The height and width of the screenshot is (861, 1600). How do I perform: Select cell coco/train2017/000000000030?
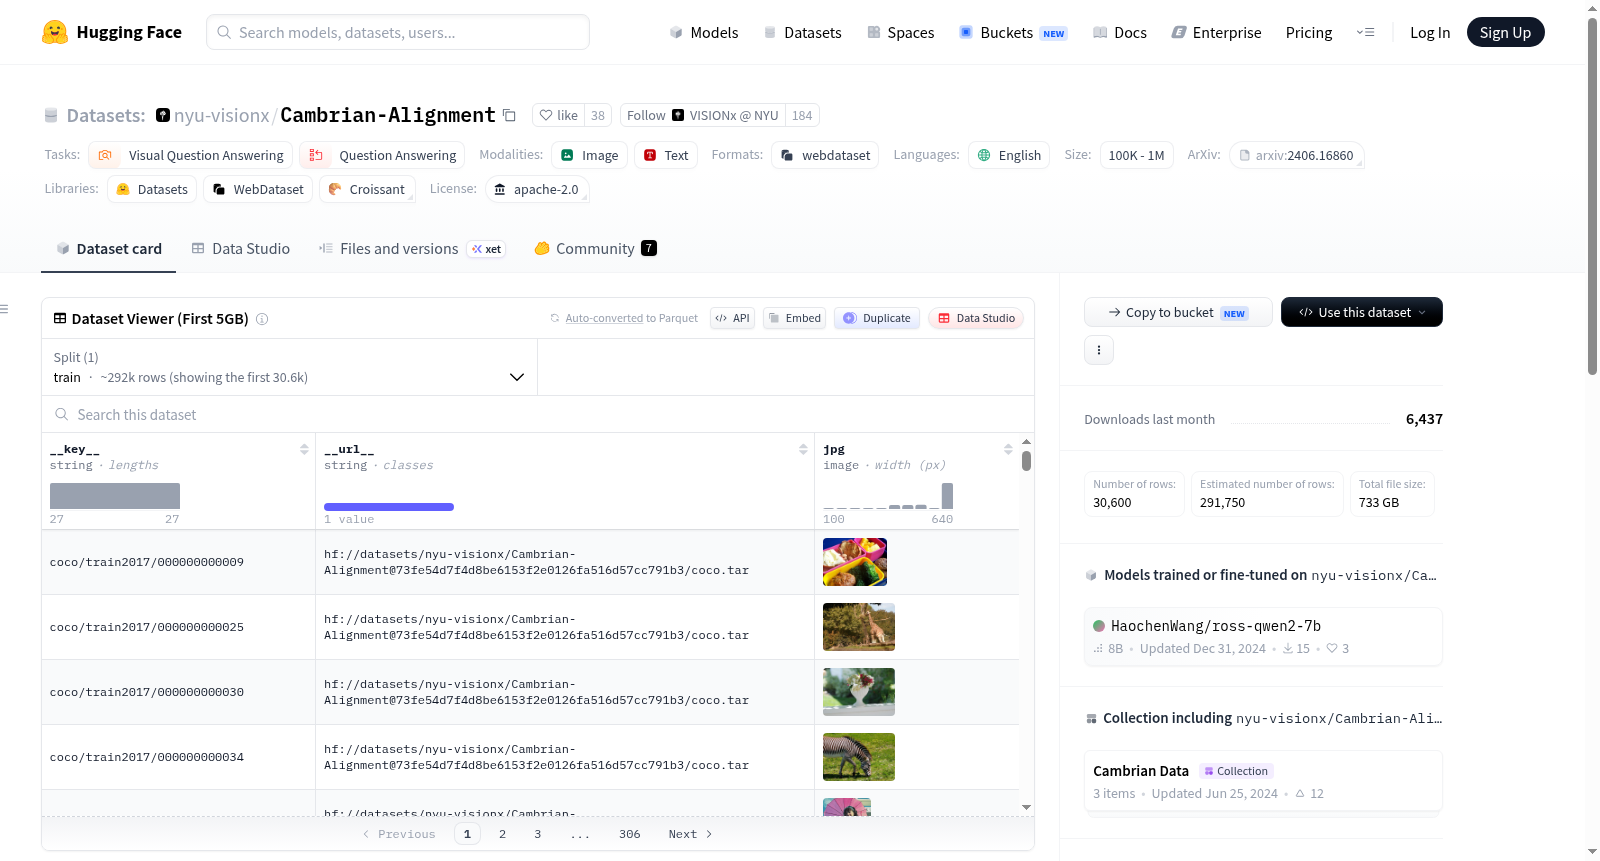178,692
